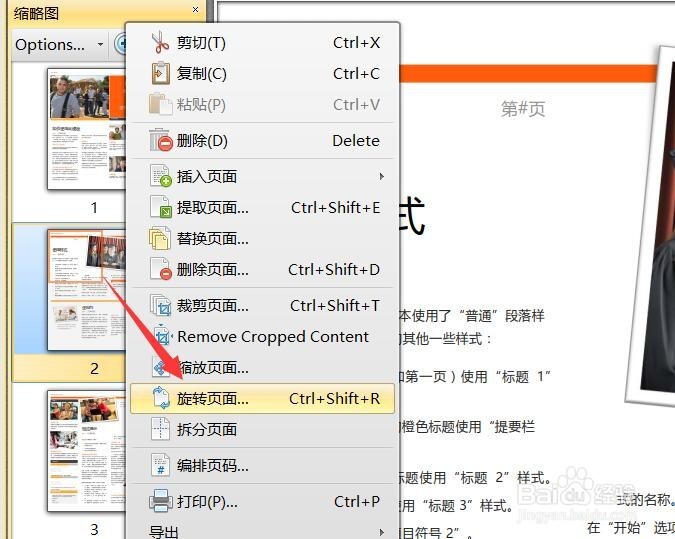Click the crop icon beside 裁剪页面

161,305
